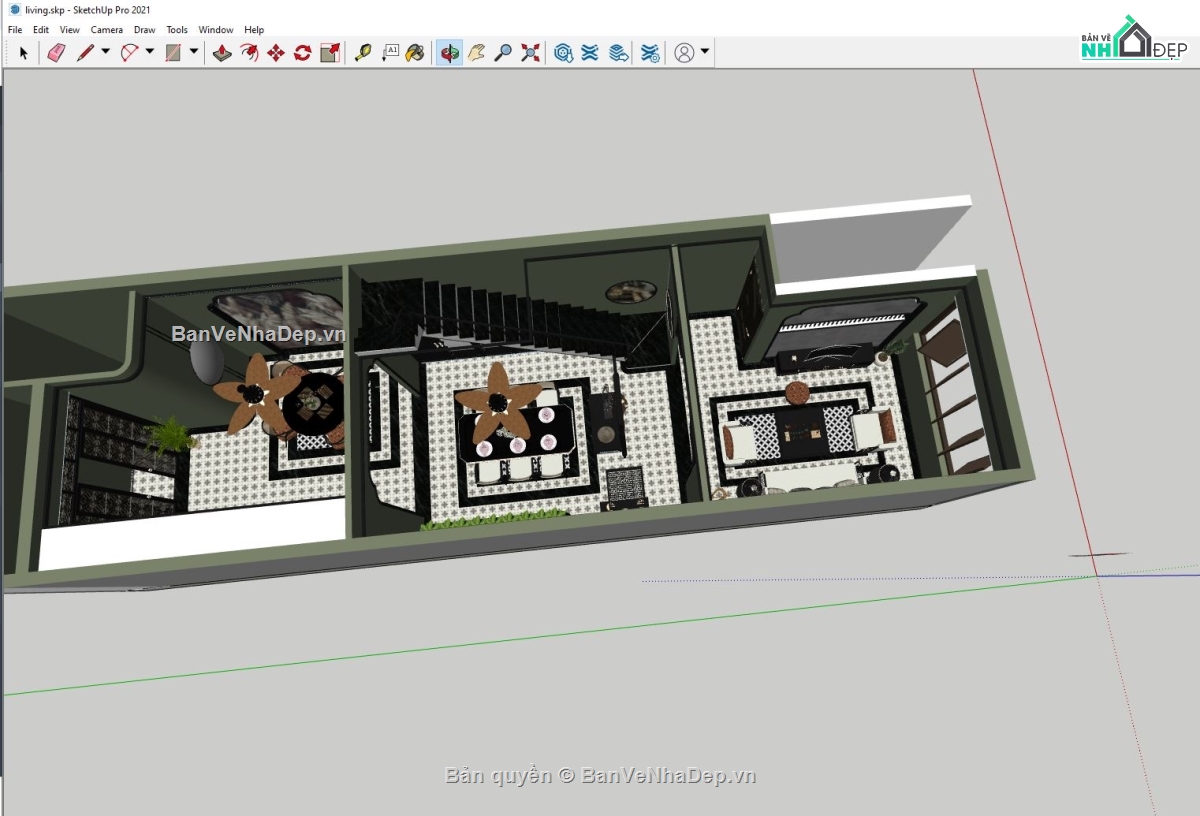Expand the Line tool dropdown arrow
Viewport: 1200px width, 816px height.
point(103,53)
